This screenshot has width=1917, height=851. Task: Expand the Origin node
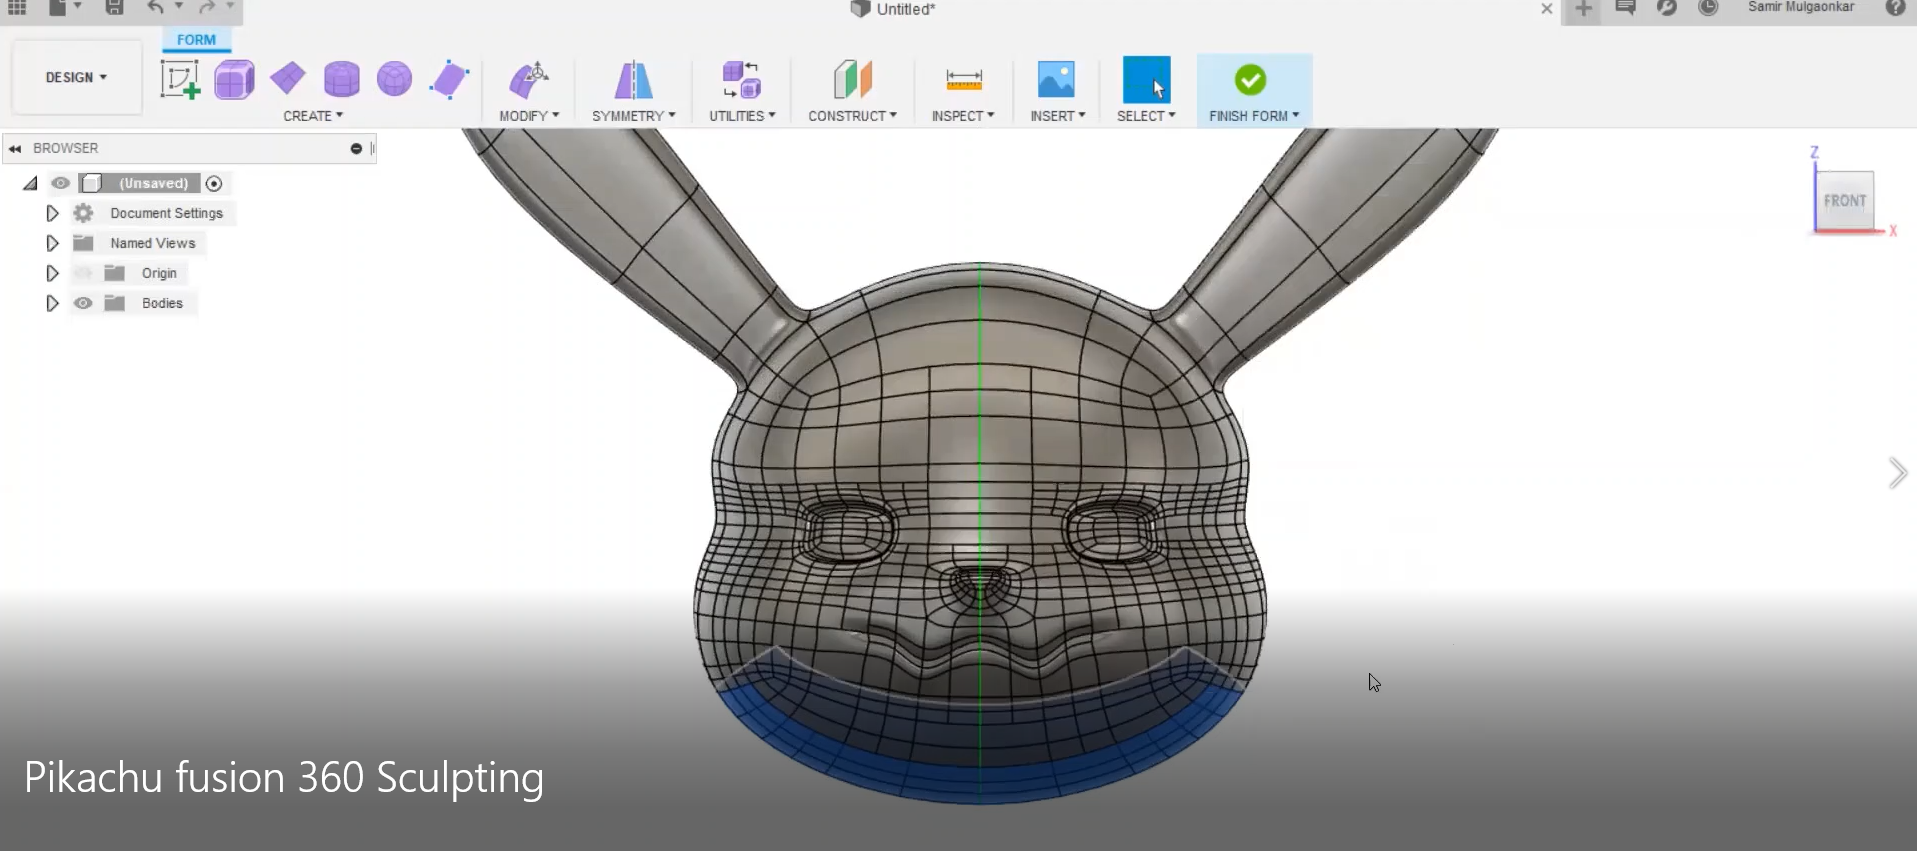pyautogui.click(x=52, y=273)
